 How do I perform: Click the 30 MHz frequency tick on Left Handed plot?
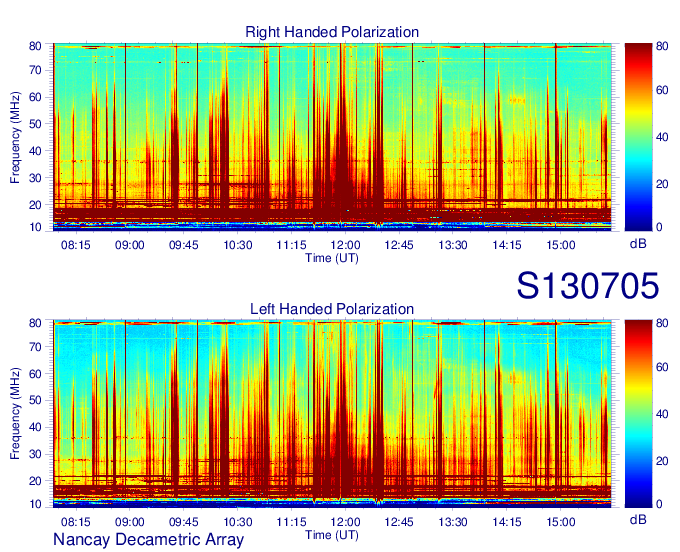(35, 454)
